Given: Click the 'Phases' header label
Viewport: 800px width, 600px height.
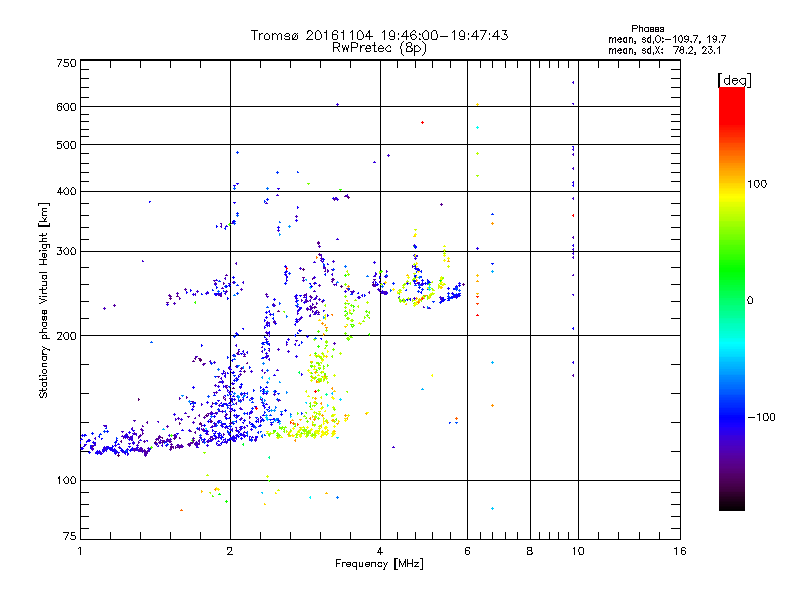Looking at the screenshot, I should (647, 29).
